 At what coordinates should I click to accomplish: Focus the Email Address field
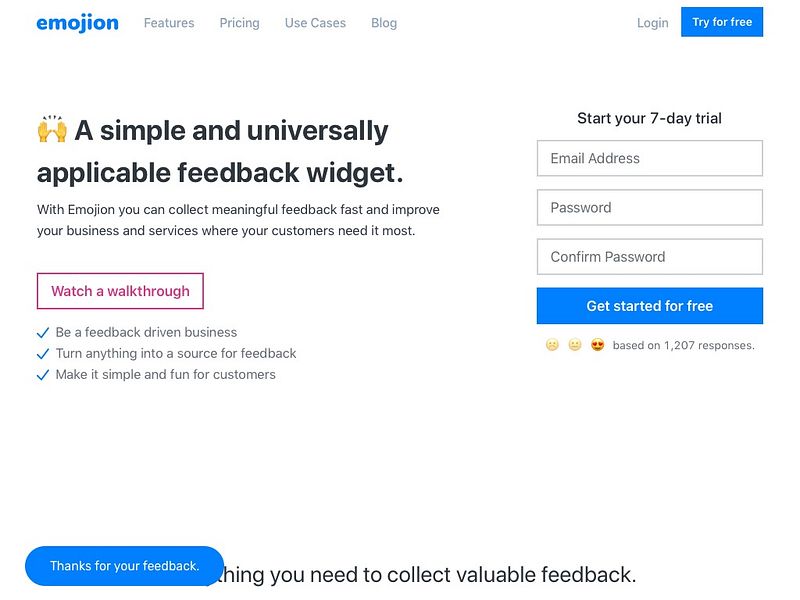[649, 158]
